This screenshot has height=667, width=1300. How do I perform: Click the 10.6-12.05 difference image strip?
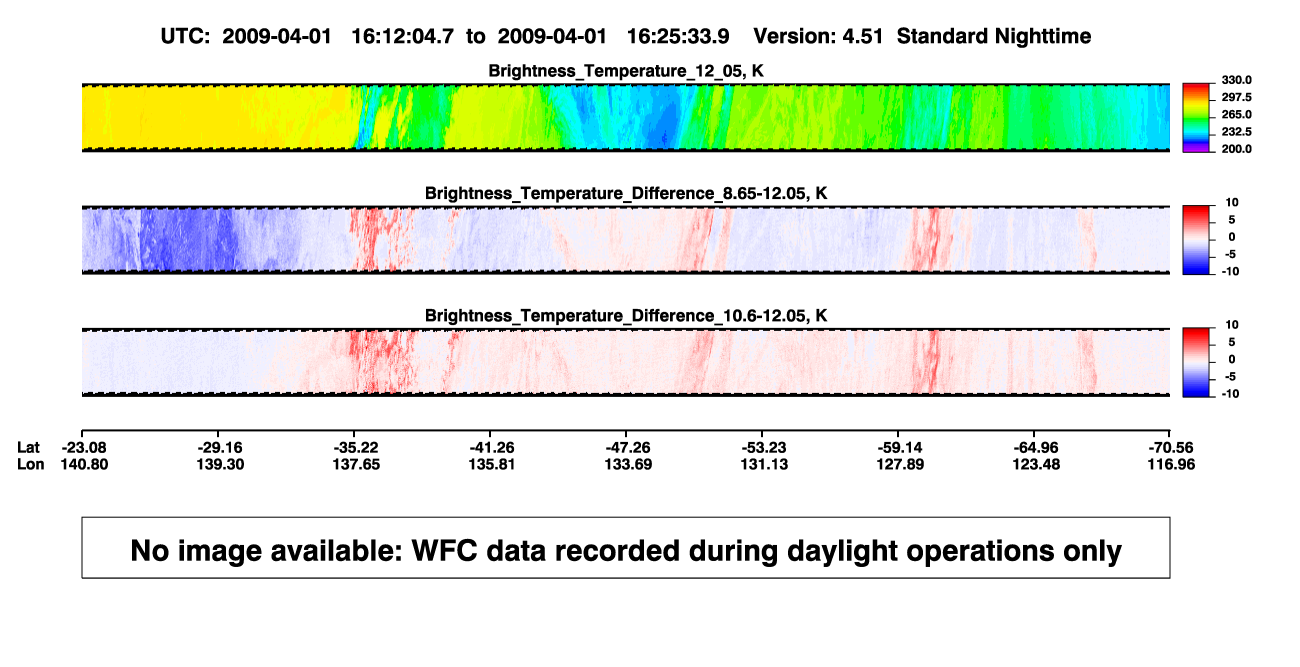(x=626, y=361)
